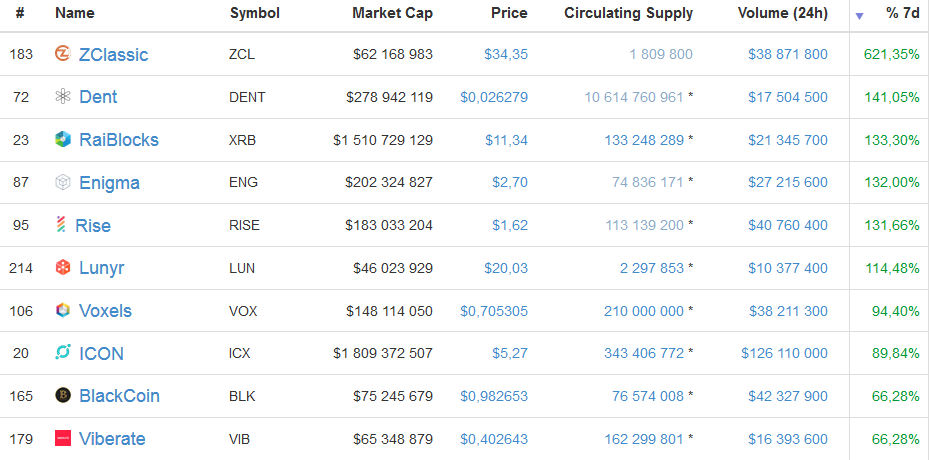This screenshot has height=460, width=929.
Task: Click ICON supply 343 406 772
Action: point(644,353)
